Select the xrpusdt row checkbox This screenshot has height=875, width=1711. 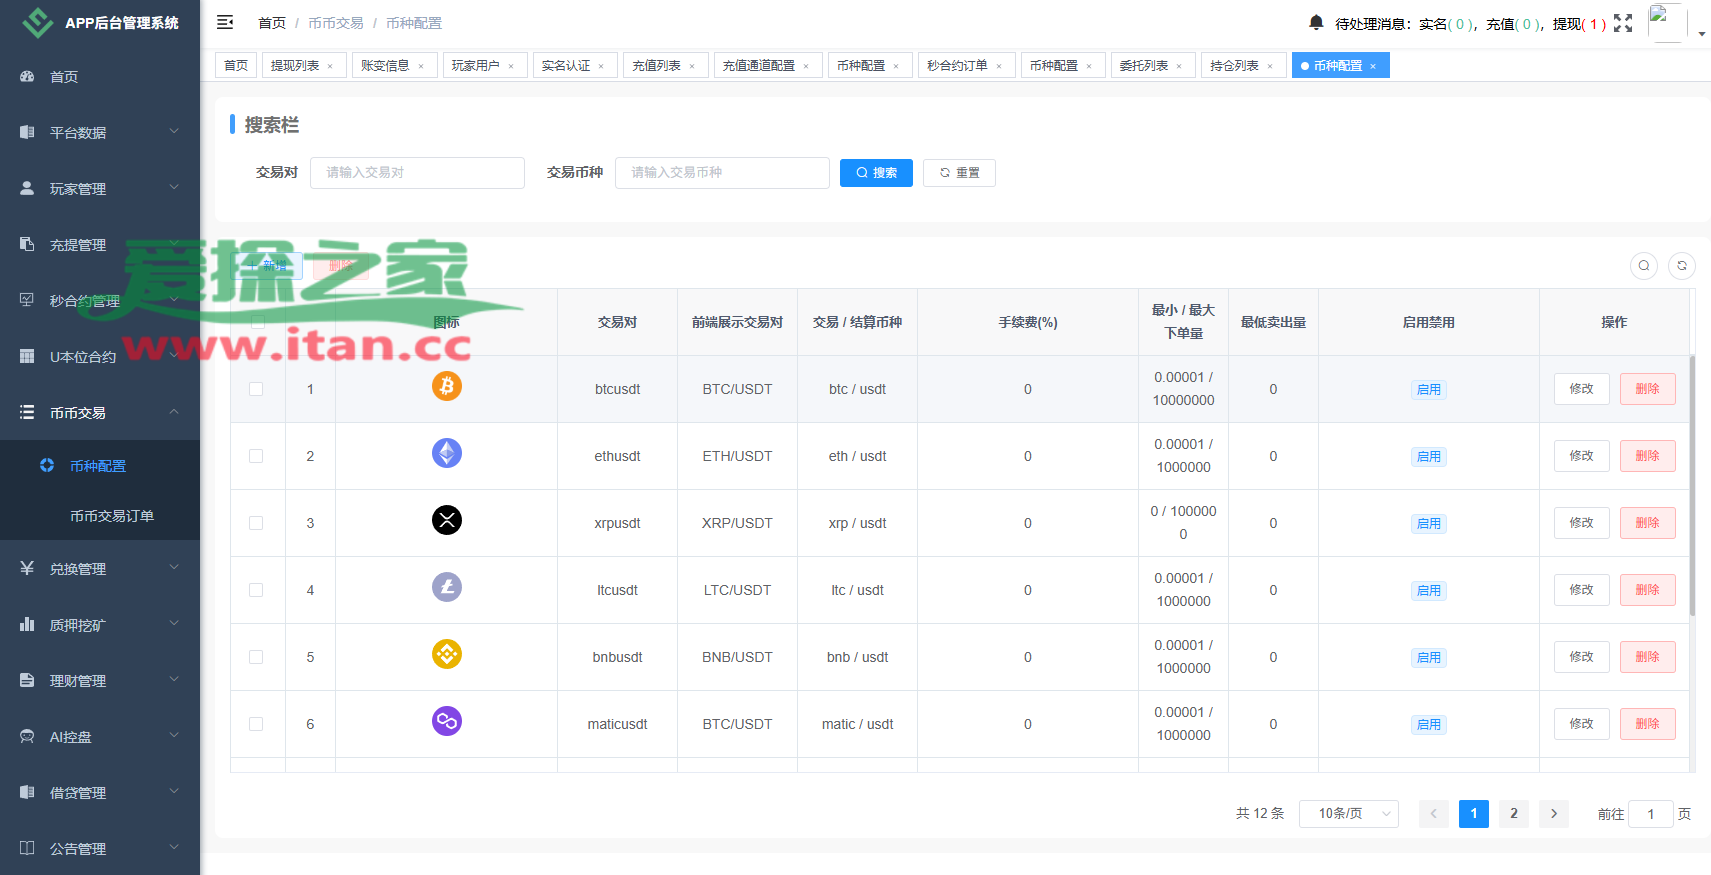tap(256, 523)
